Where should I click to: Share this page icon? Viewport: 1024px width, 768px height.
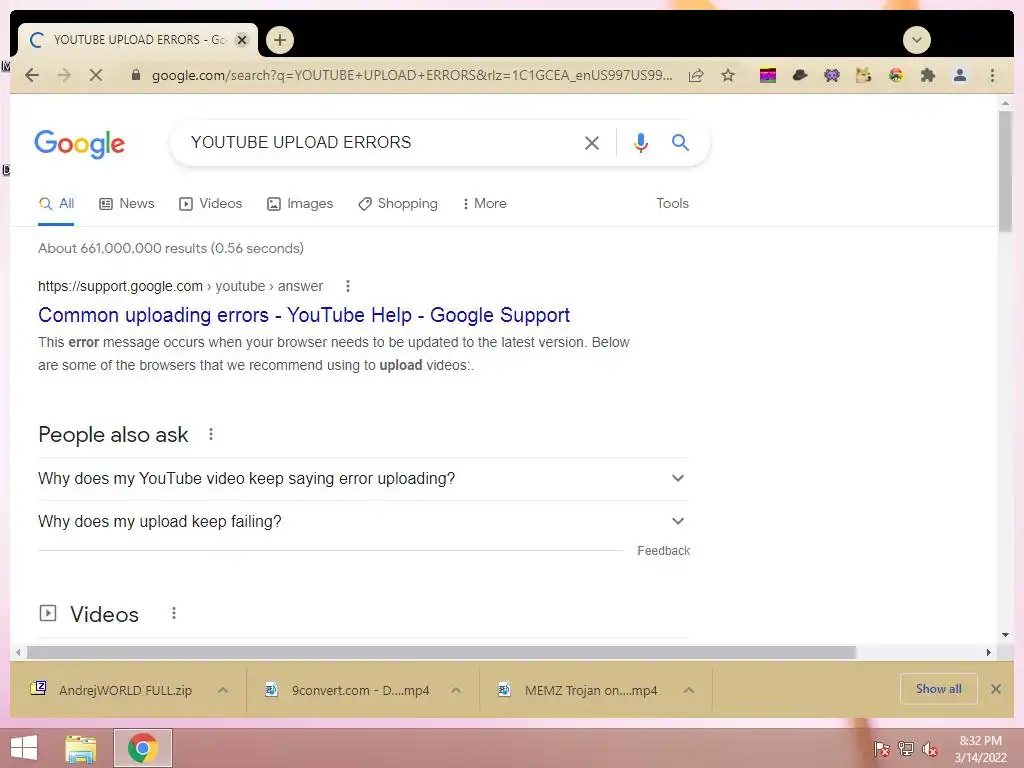[x=696, y=75]
